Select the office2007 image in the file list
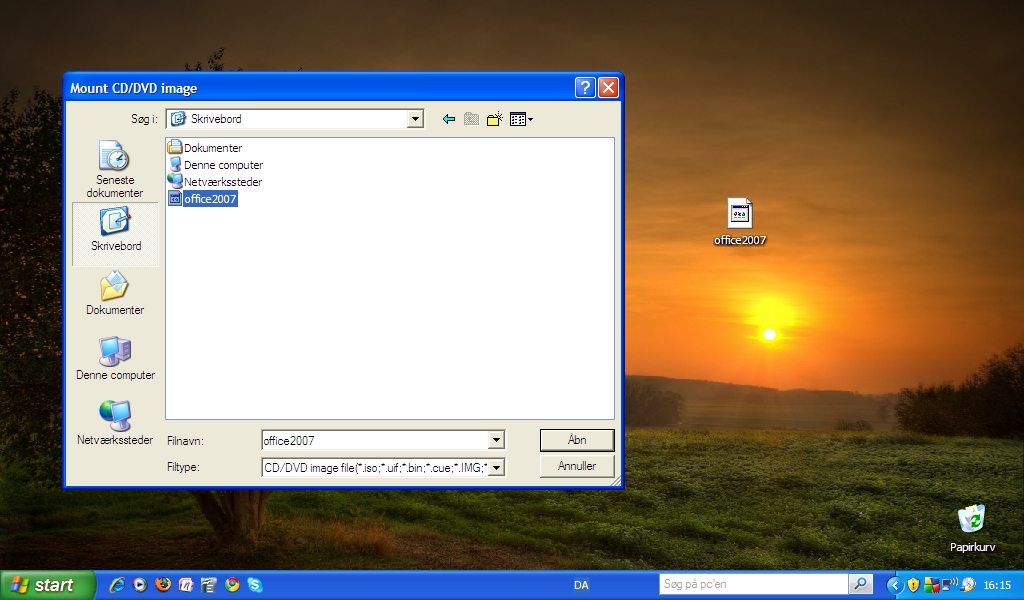Viewport: 1024px width, 600px height. 209,199
